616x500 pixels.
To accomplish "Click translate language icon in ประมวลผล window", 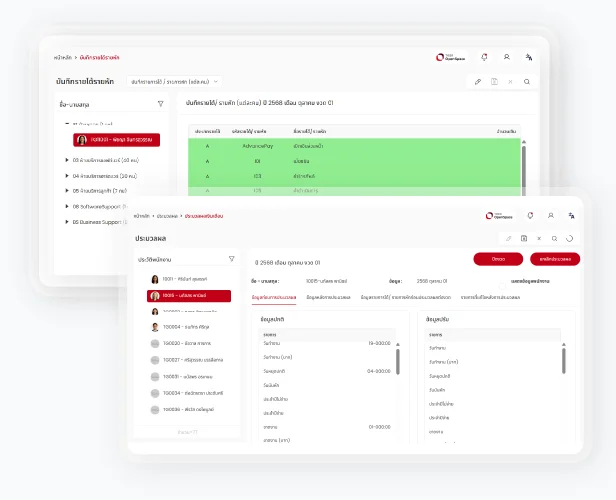I will 572,216.
